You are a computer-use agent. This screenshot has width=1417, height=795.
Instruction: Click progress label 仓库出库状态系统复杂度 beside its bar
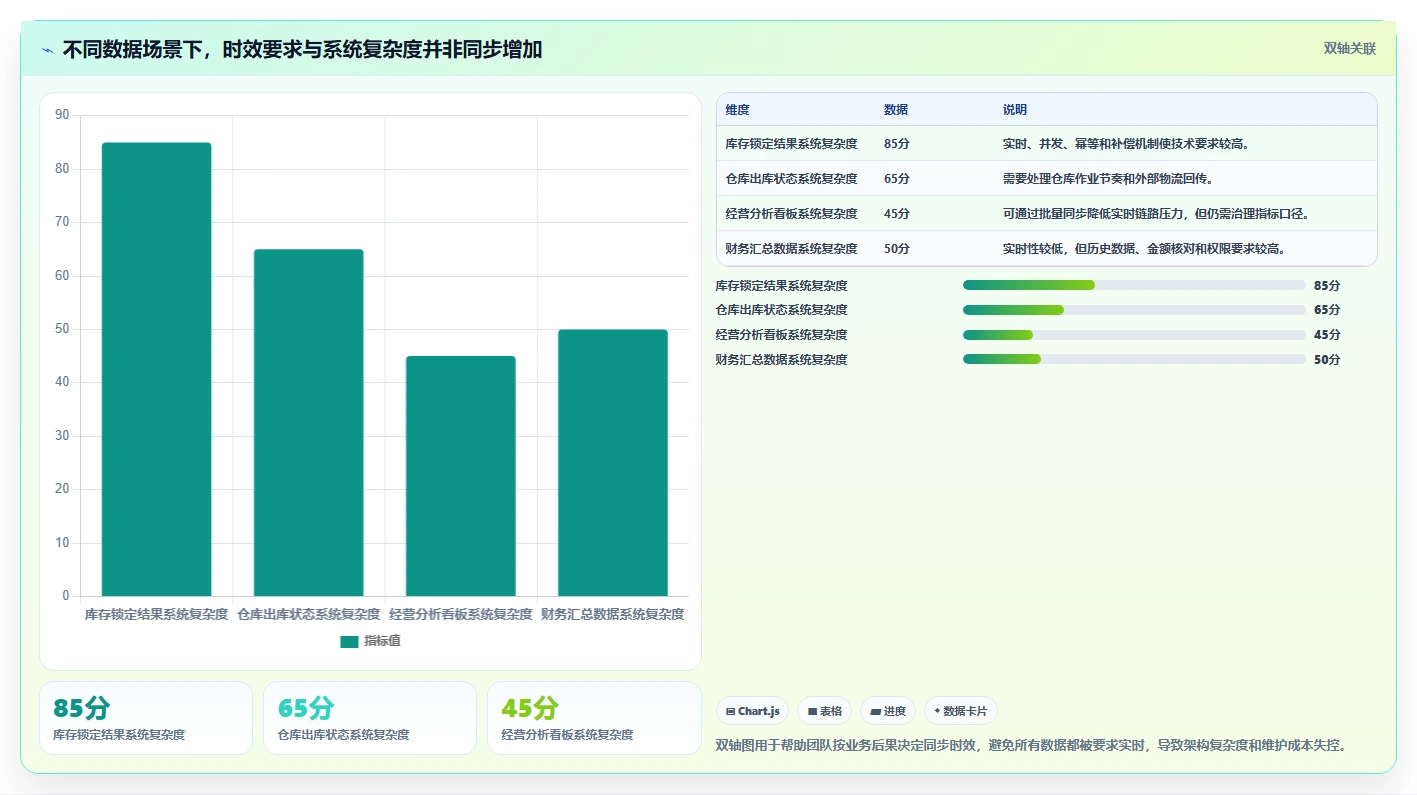tap(782, 310)
